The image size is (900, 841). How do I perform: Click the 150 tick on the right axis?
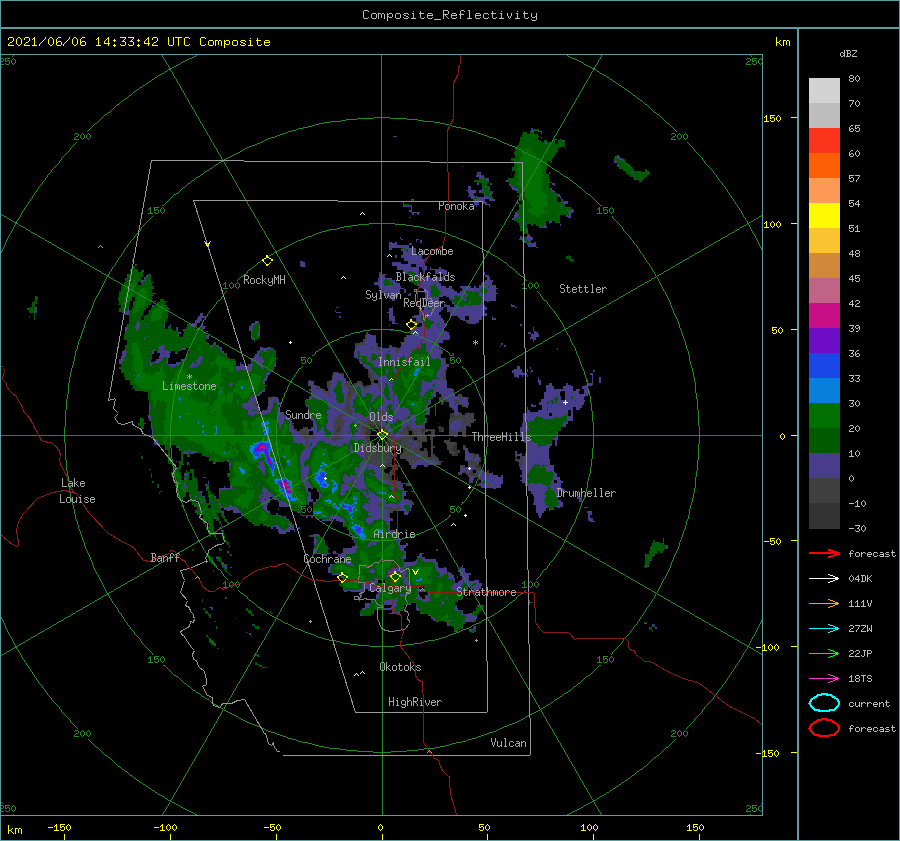(772, 118)
